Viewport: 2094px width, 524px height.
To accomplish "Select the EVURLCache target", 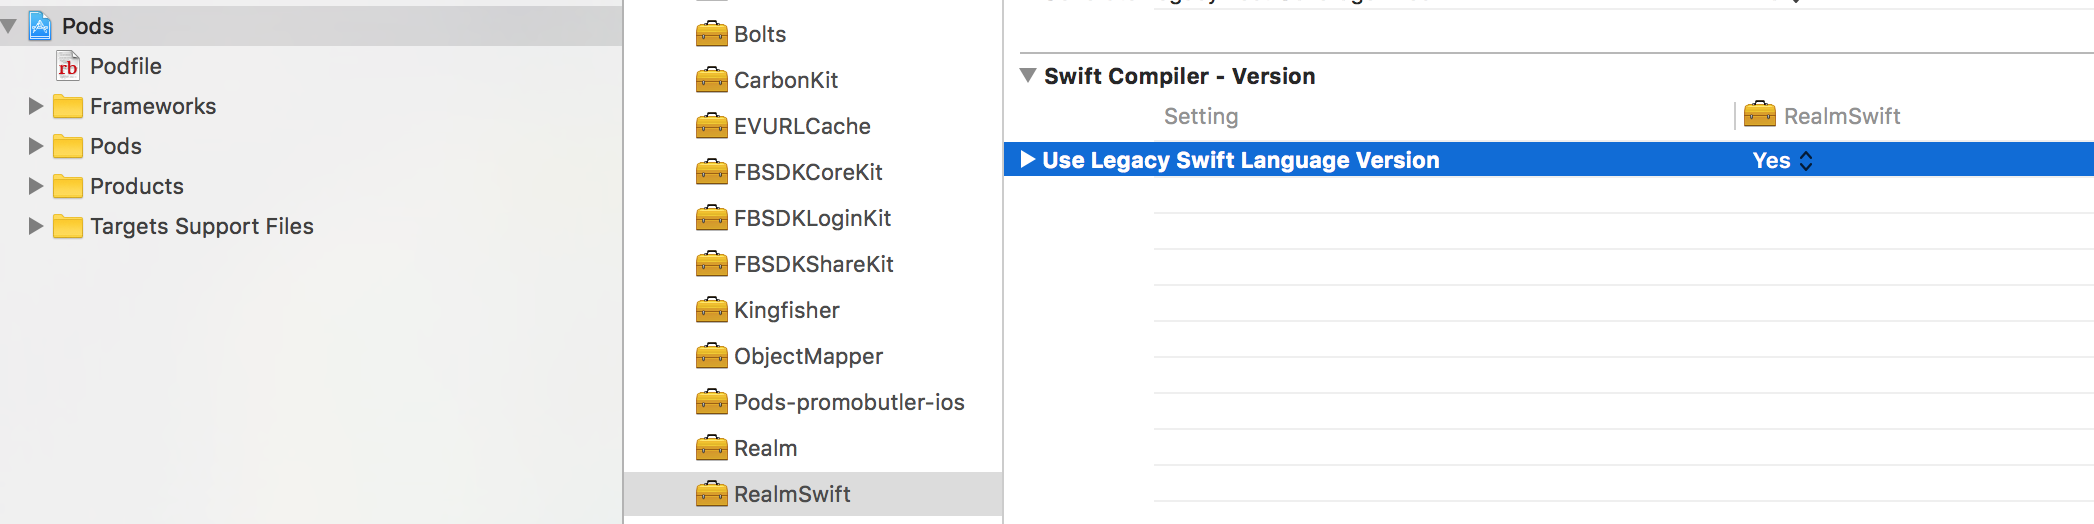I will [802, 126].
